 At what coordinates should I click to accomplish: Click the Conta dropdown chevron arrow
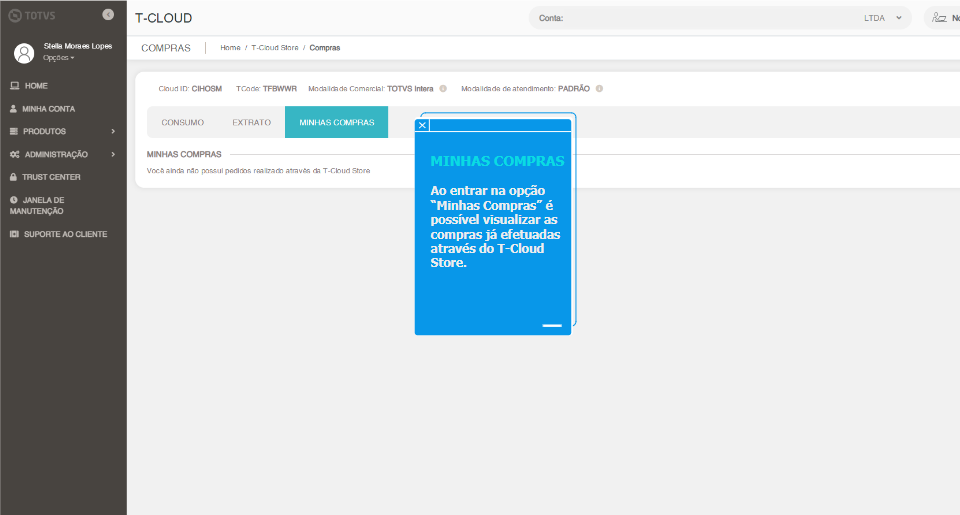click(899, 18)
